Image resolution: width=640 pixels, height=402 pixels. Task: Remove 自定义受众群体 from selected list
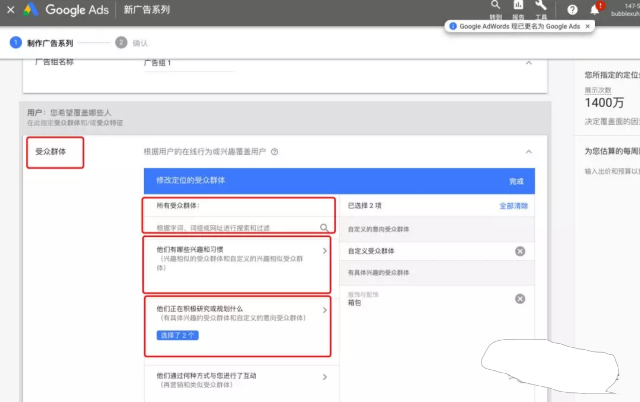[519, 250]
